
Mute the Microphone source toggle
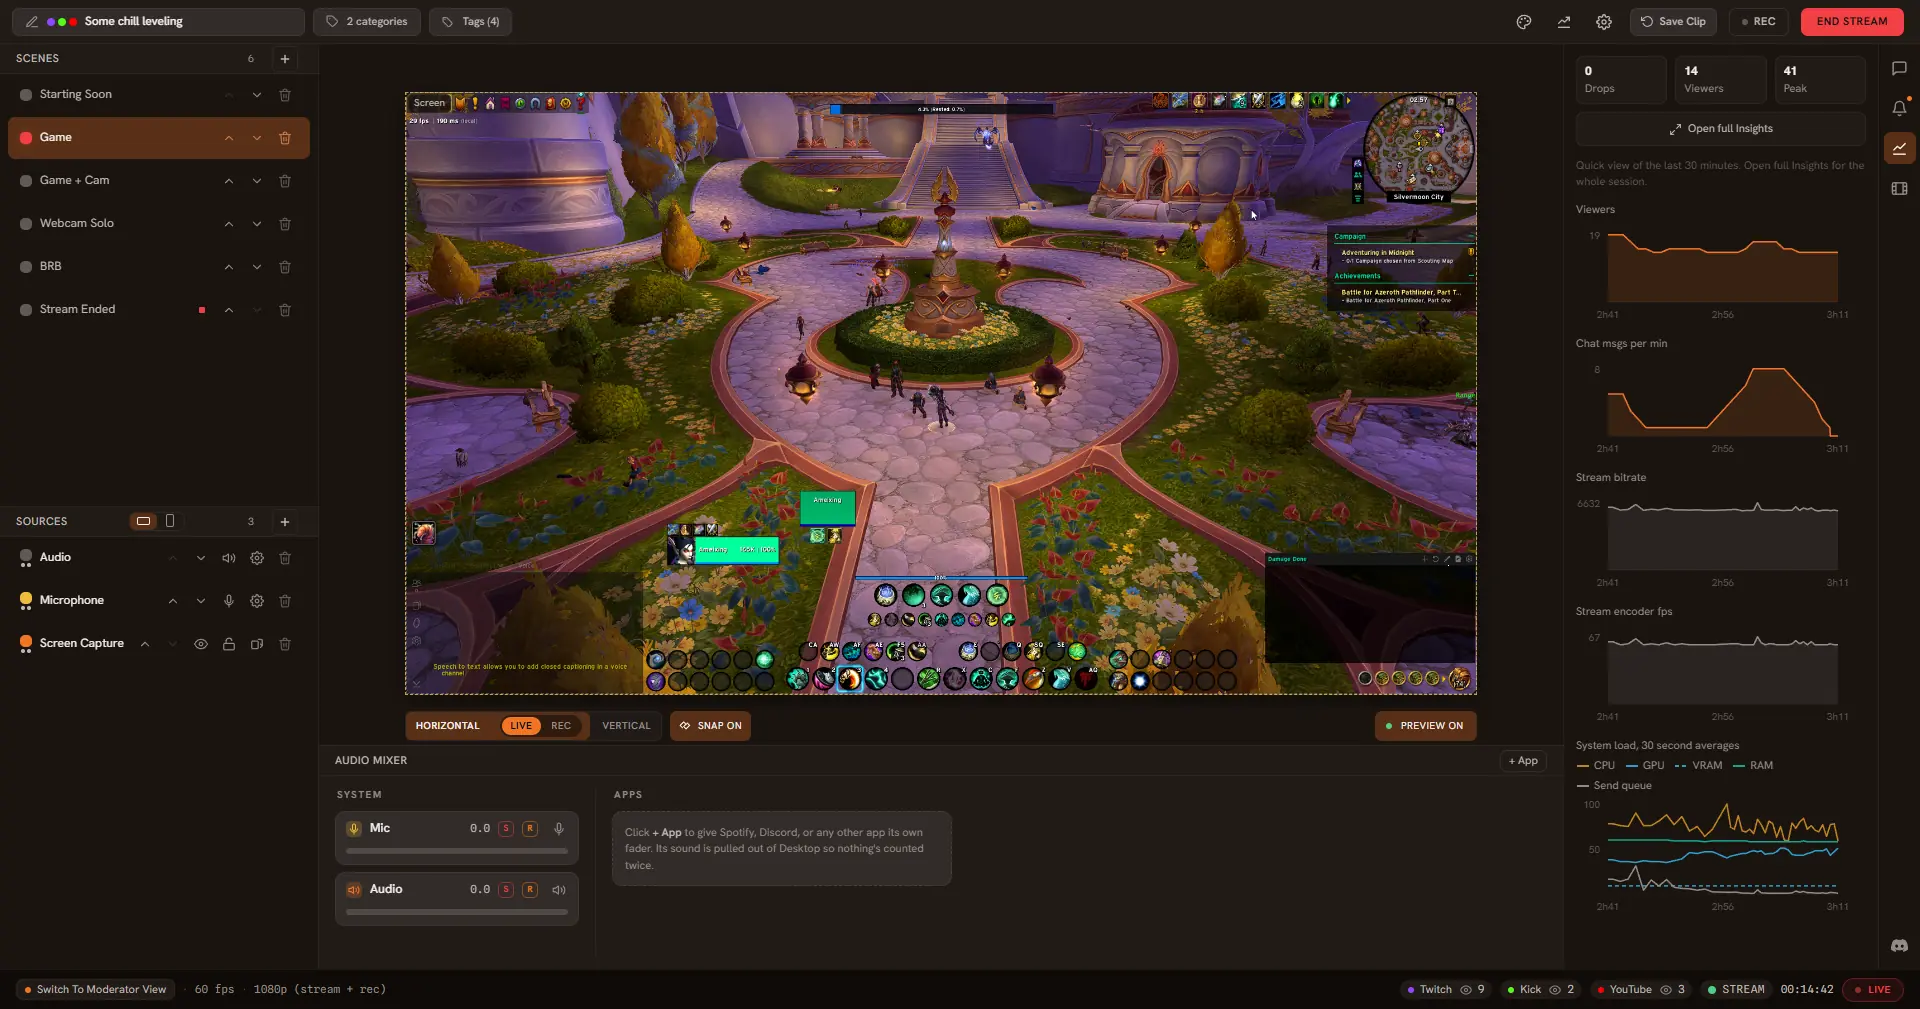point(229,601)
